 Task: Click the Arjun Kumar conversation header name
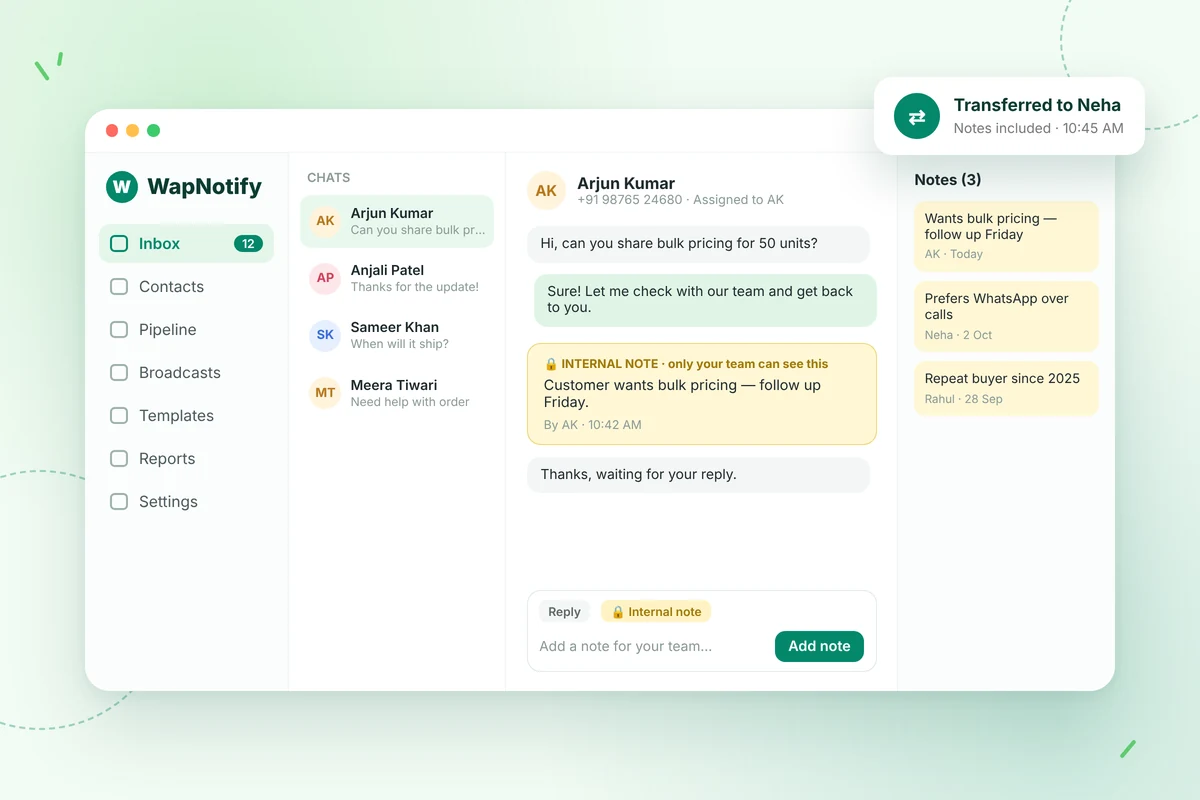click(x=626, y=183)
